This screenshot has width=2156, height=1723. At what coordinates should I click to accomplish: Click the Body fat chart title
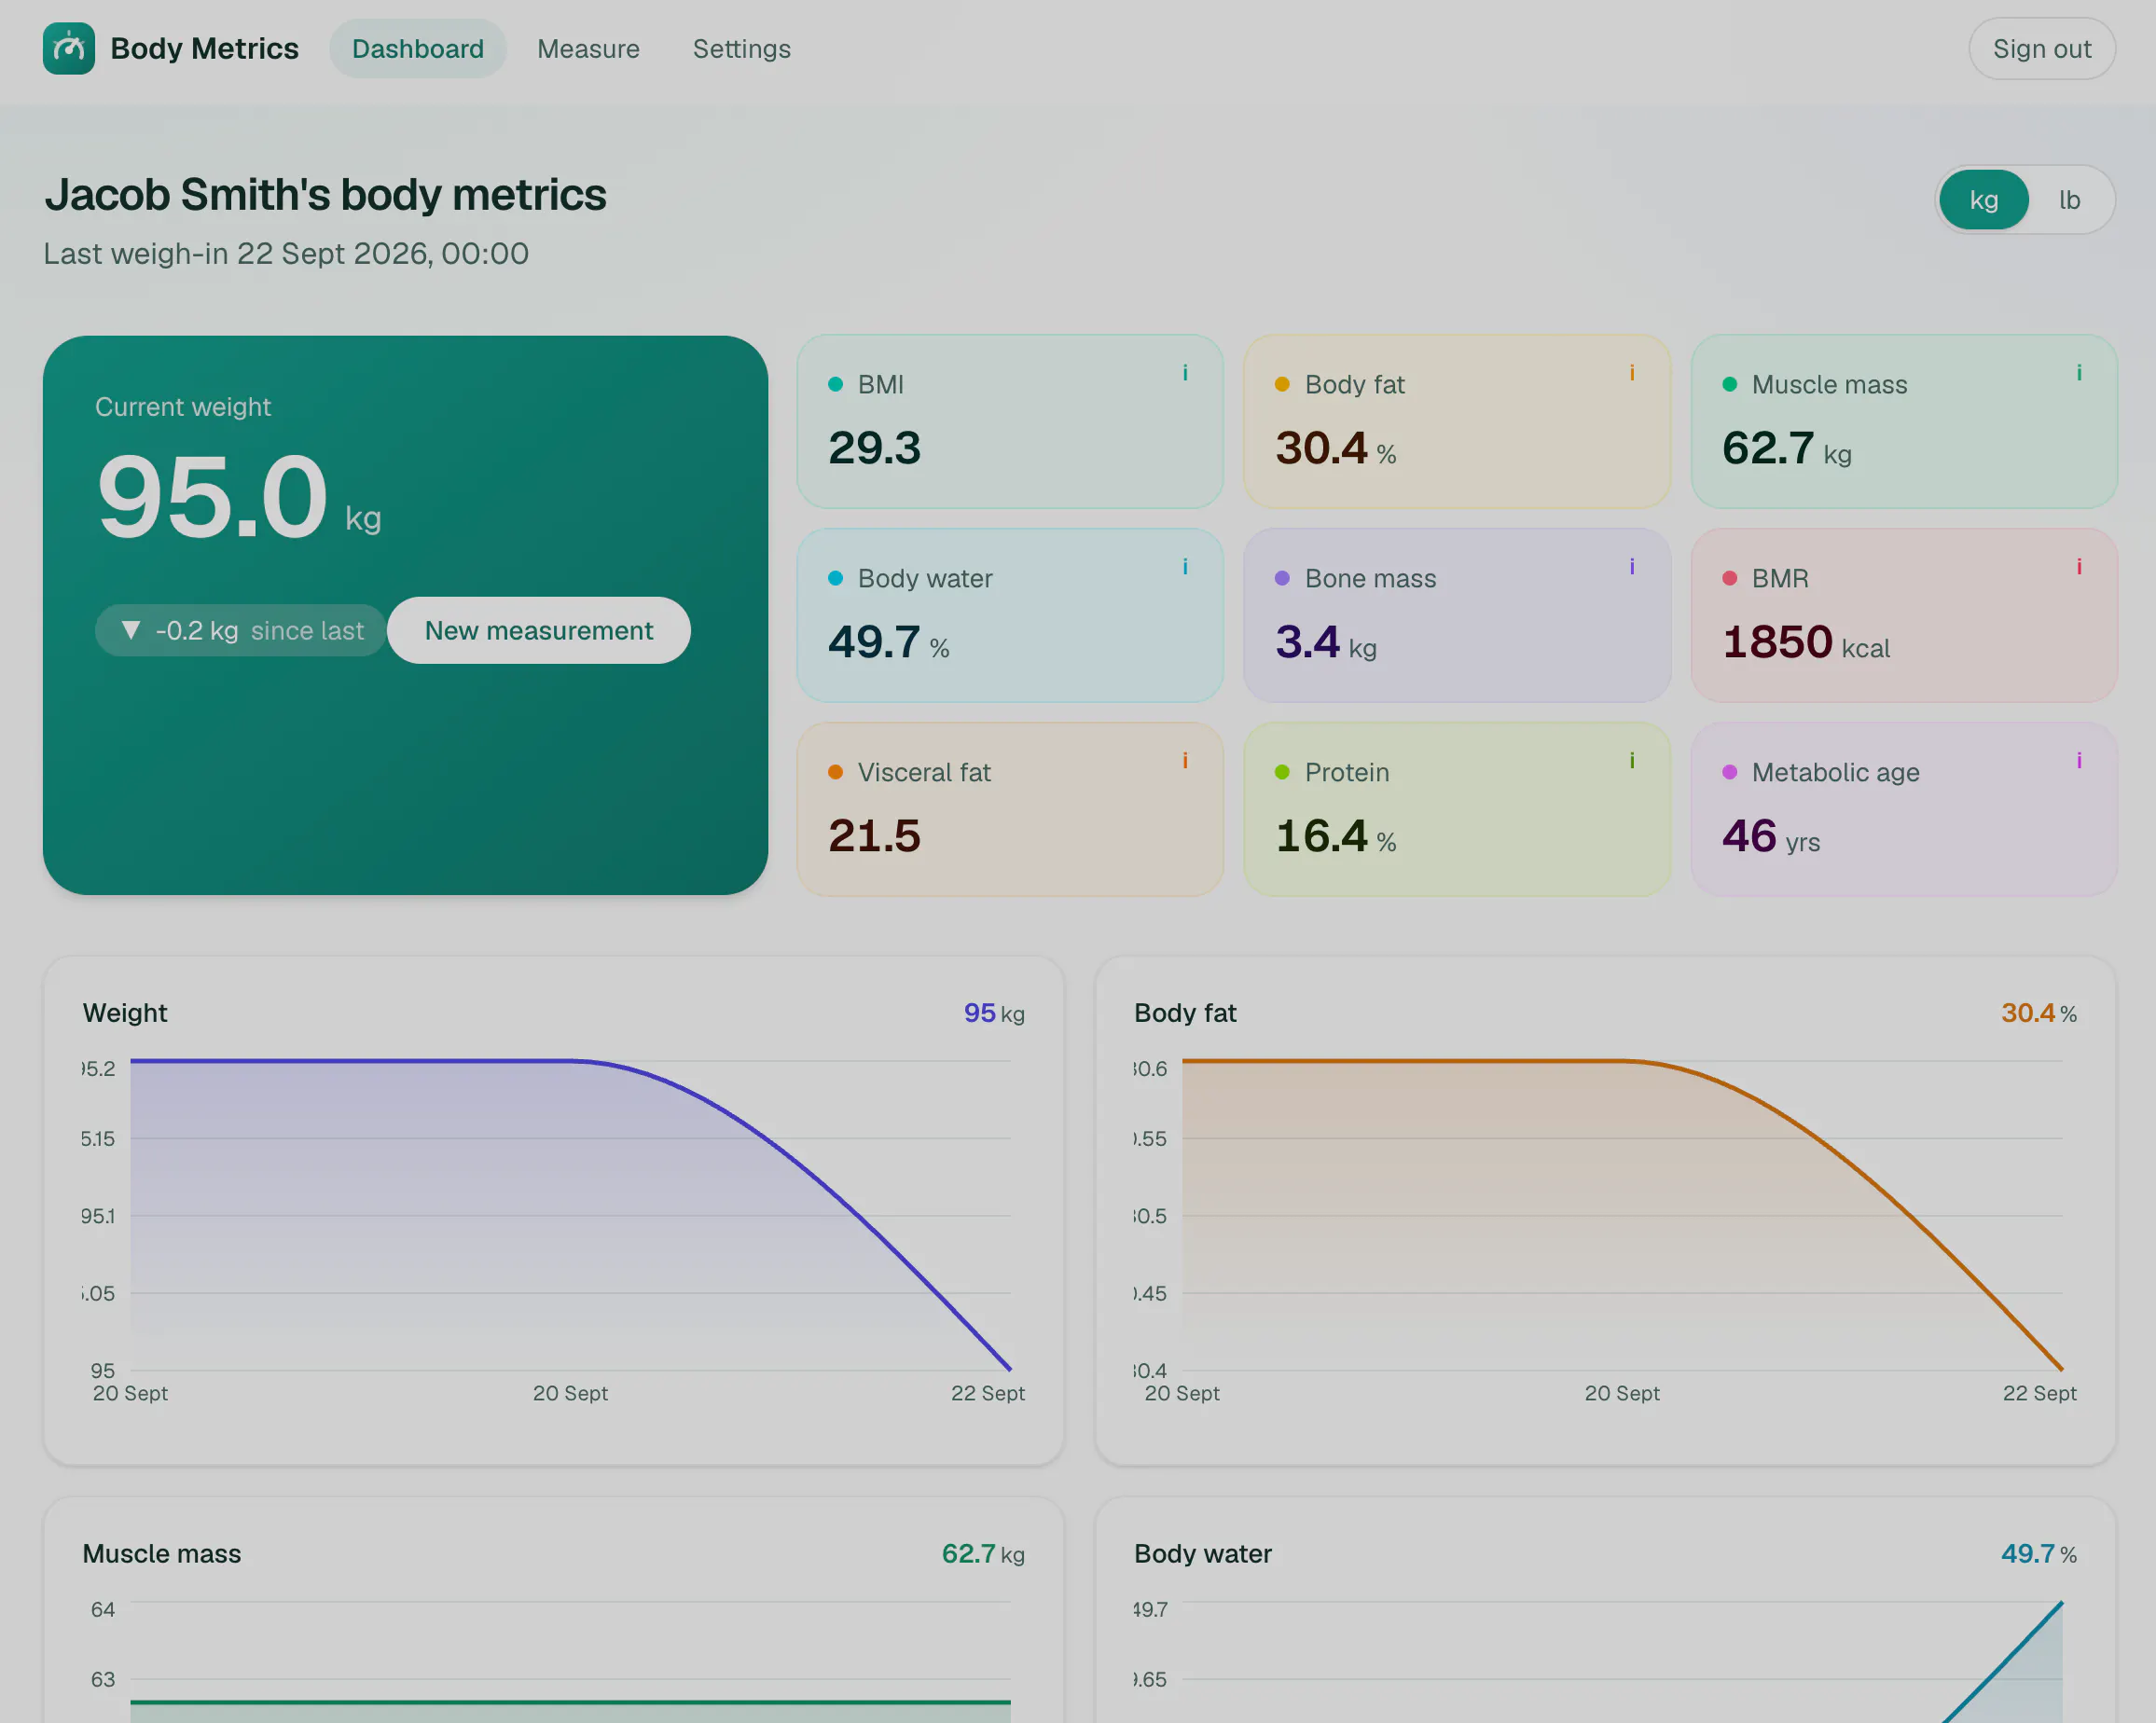tap(1185, 1012)
